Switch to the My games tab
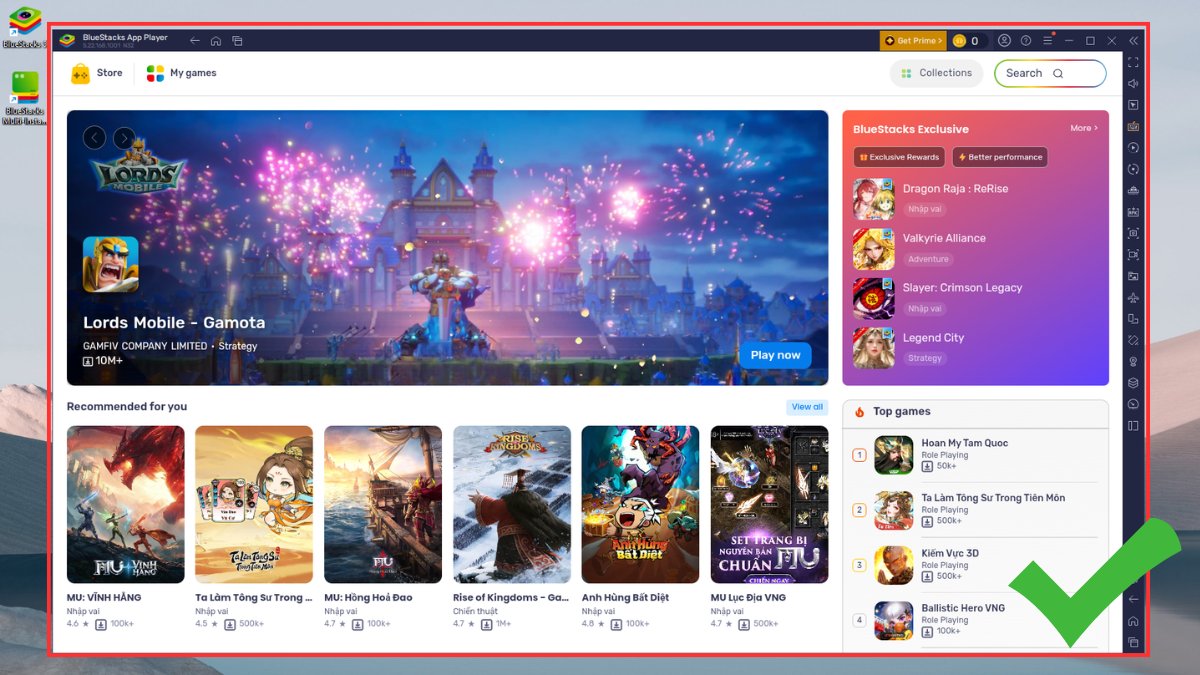 coord(181,73)
